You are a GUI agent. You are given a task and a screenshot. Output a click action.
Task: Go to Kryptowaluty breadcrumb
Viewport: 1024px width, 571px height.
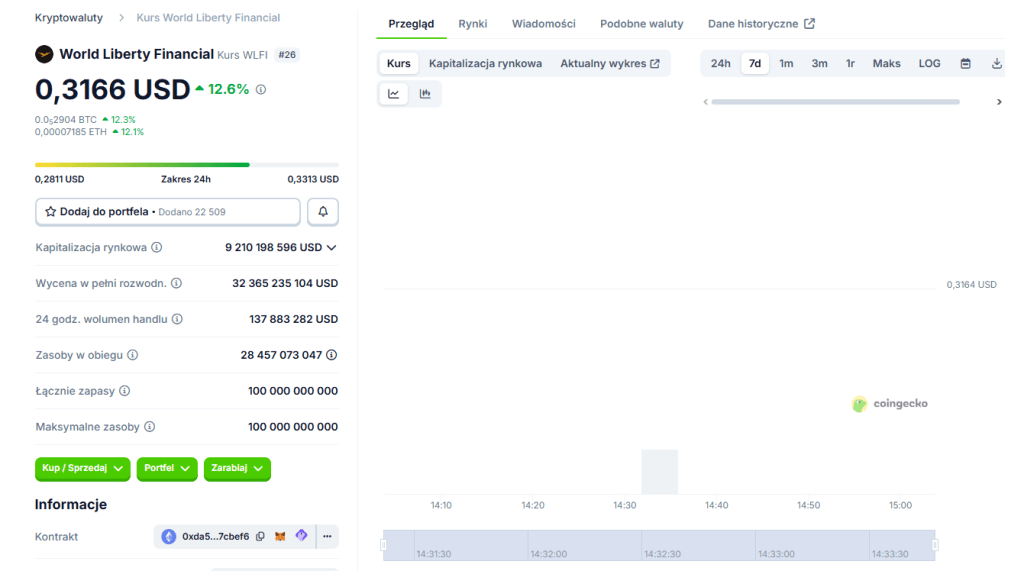tap(69, 18)
